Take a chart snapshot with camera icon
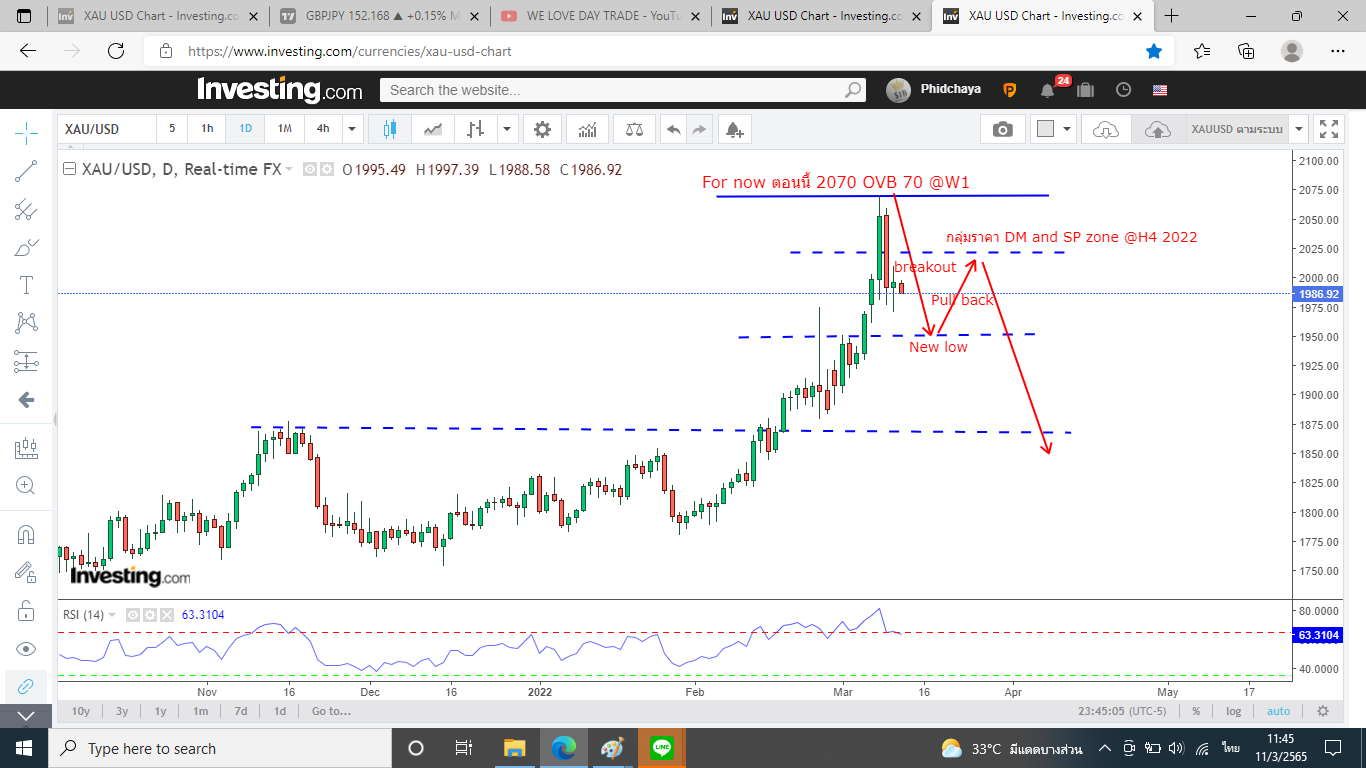 (1002, 129)
